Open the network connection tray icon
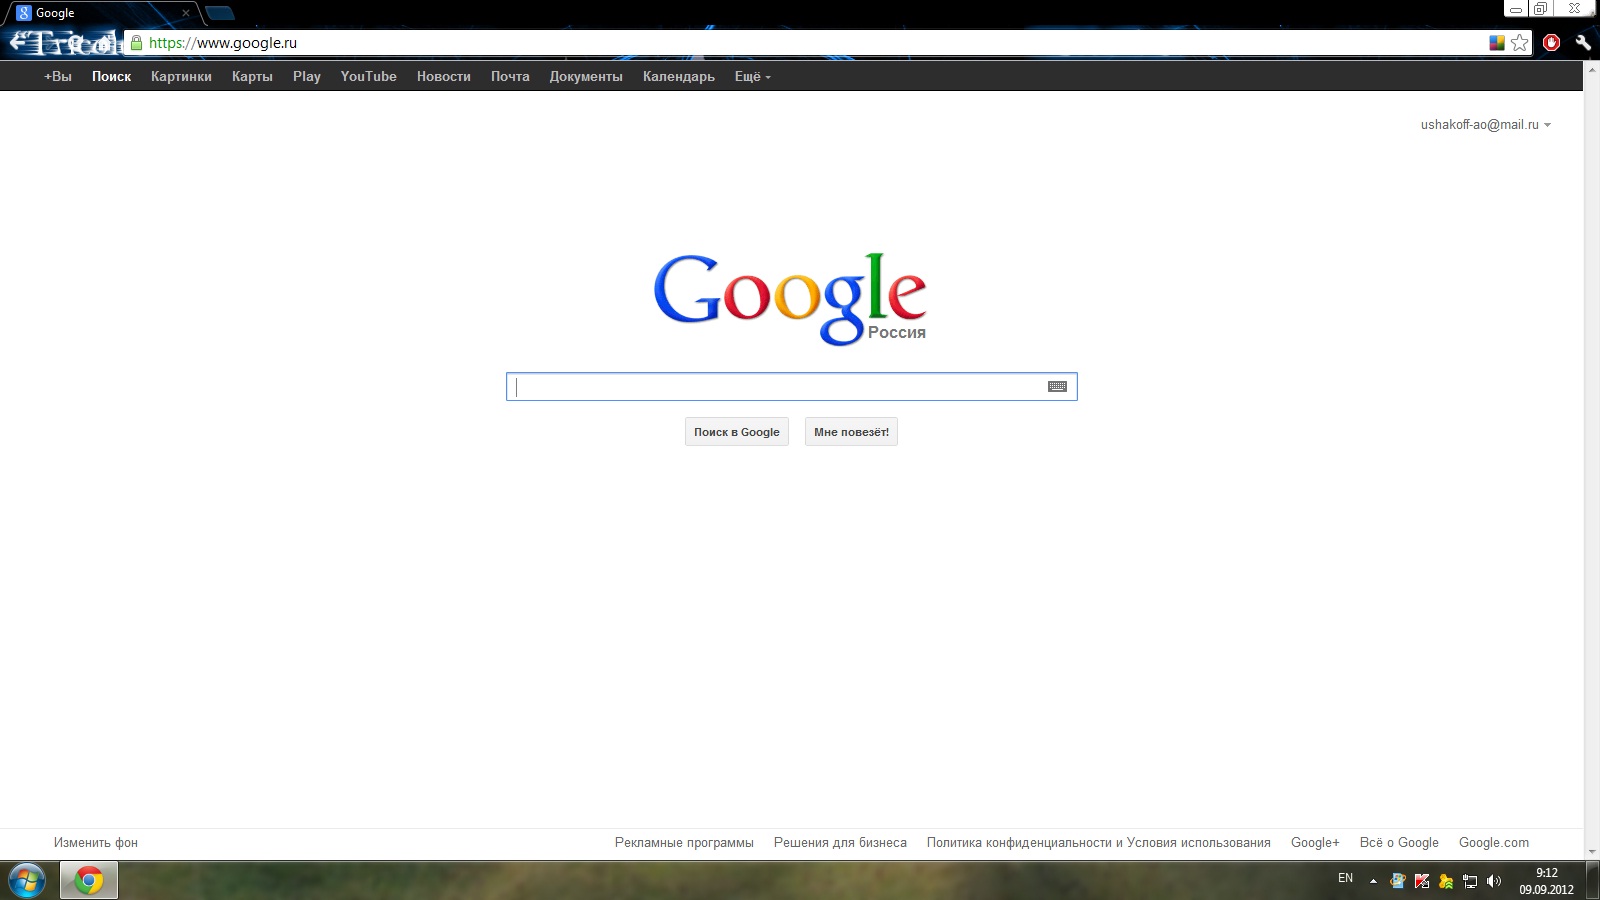1600x900 pixels. click(x=1470, y=881)
